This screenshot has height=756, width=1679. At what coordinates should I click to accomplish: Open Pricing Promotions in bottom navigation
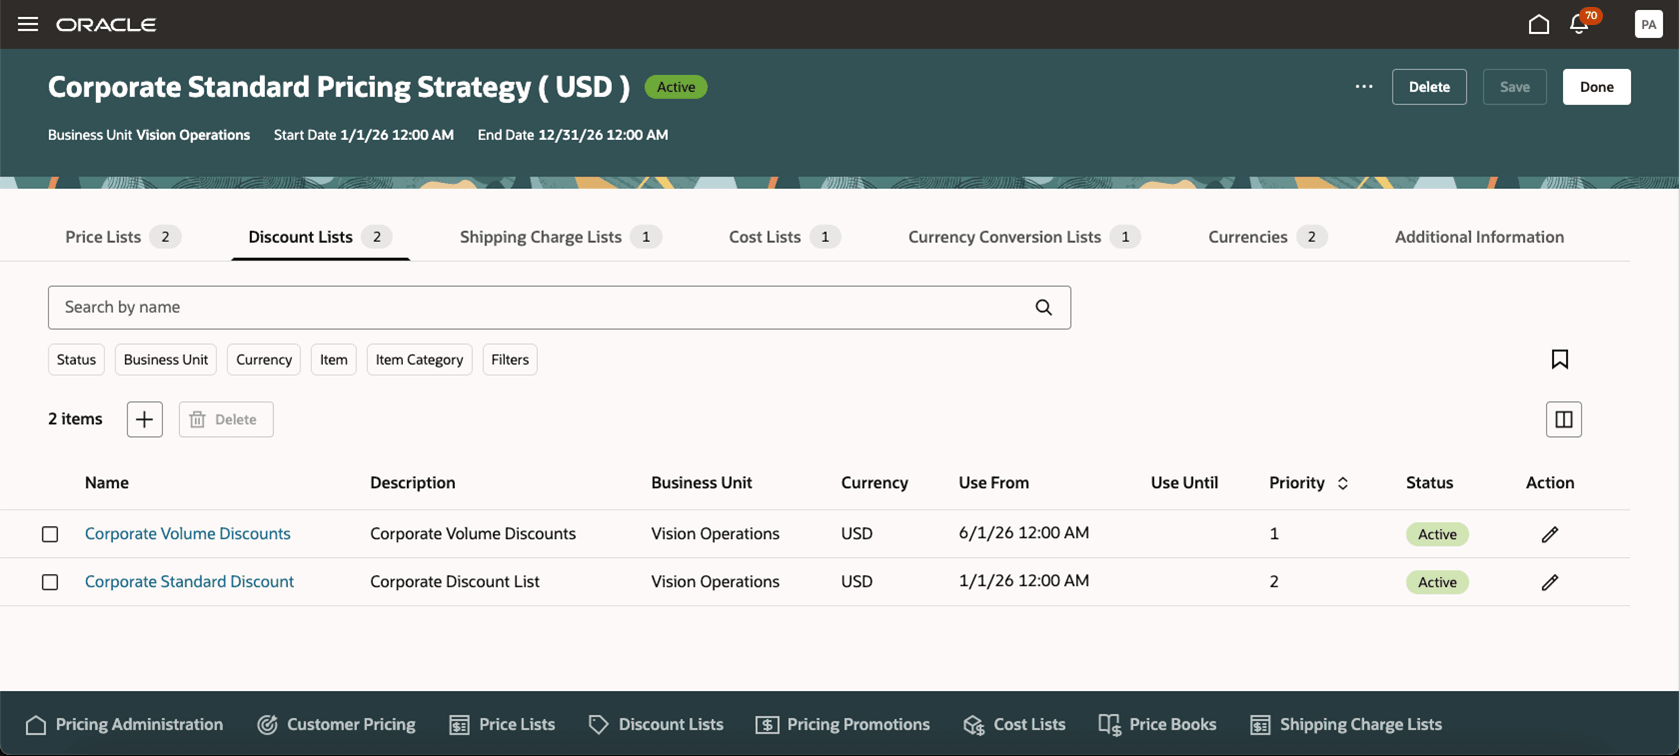point(843,724)
